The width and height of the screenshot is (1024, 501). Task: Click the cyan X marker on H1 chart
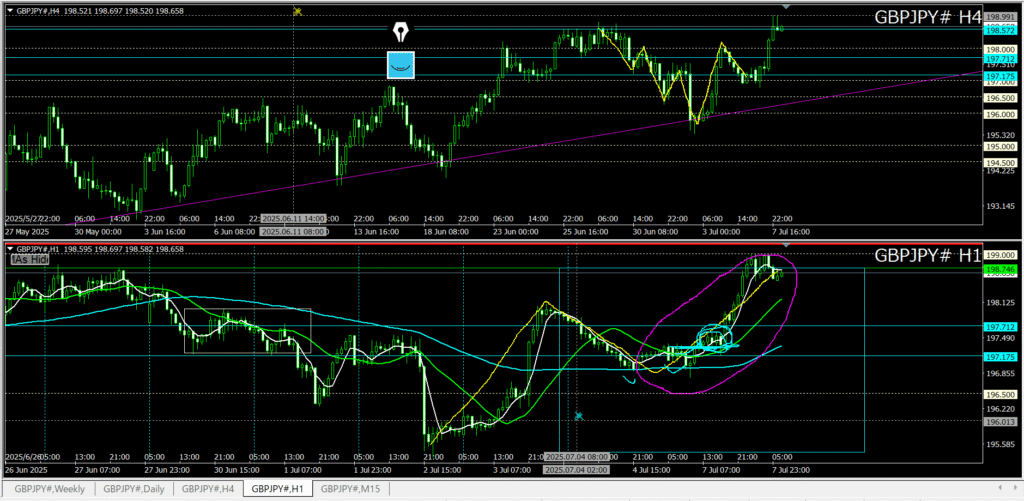coord(578,415)
